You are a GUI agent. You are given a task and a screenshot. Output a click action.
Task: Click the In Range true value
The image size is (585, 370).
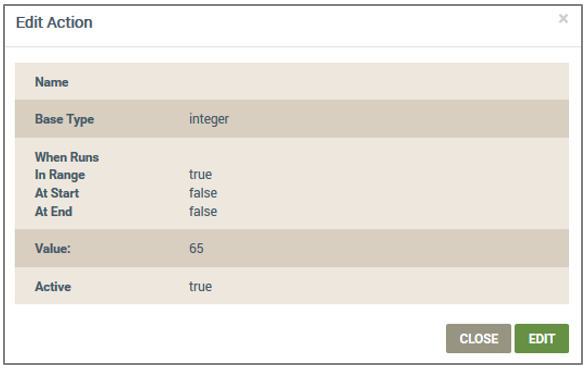[200, 175]
